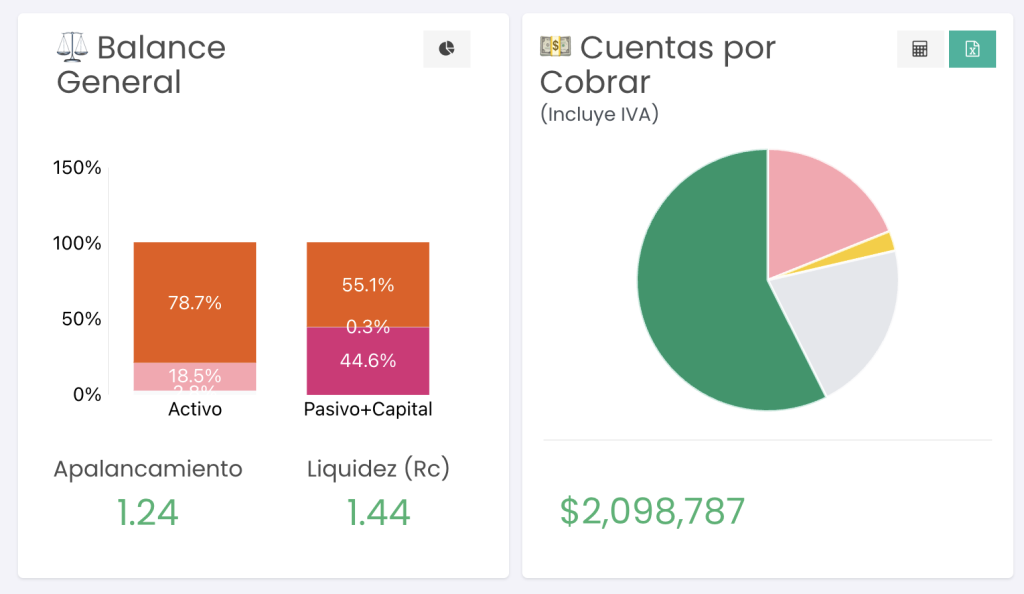Screen dimensions: 1024x594
Task: Select the light pink 18.5% Activo segment
Action: (x=195, y=374)
